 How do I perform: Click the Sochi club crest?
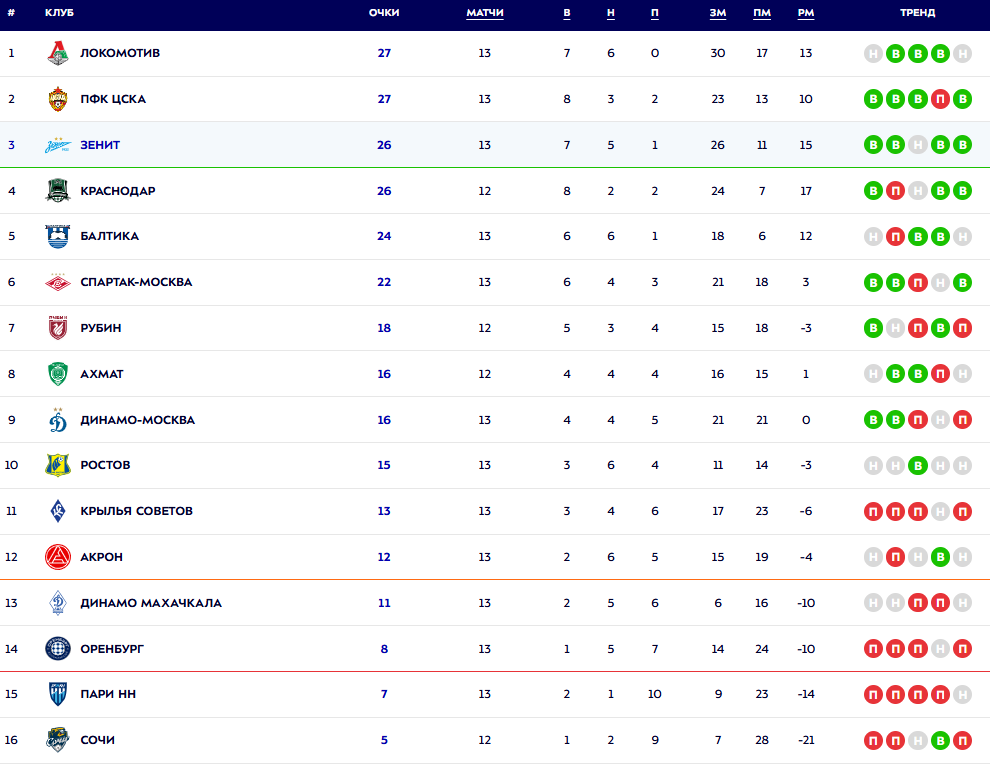coord(58,740)
